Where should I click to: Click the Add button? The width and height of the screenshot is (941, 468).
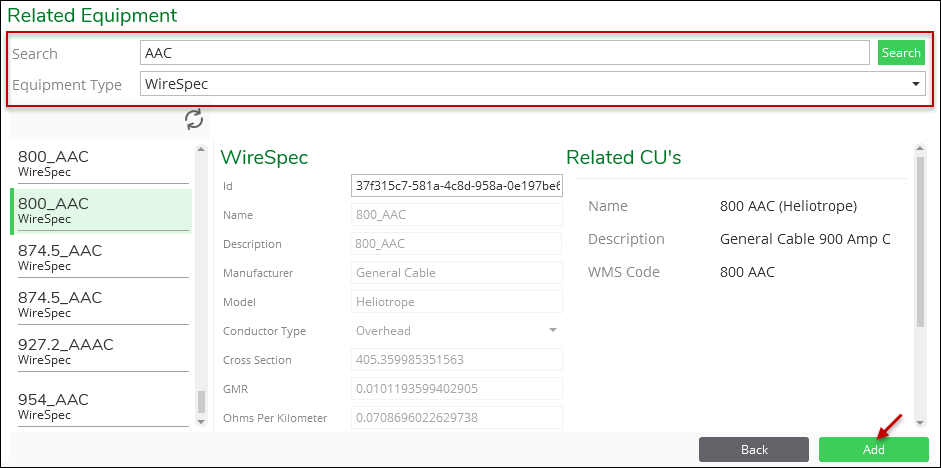click(874, 449)
